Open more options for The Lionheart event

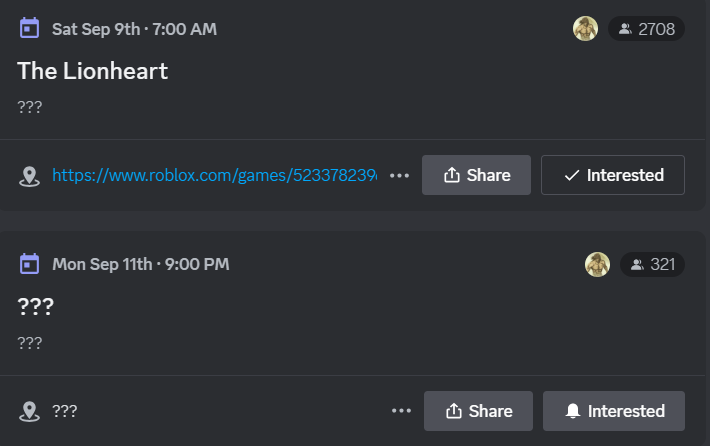400,176
